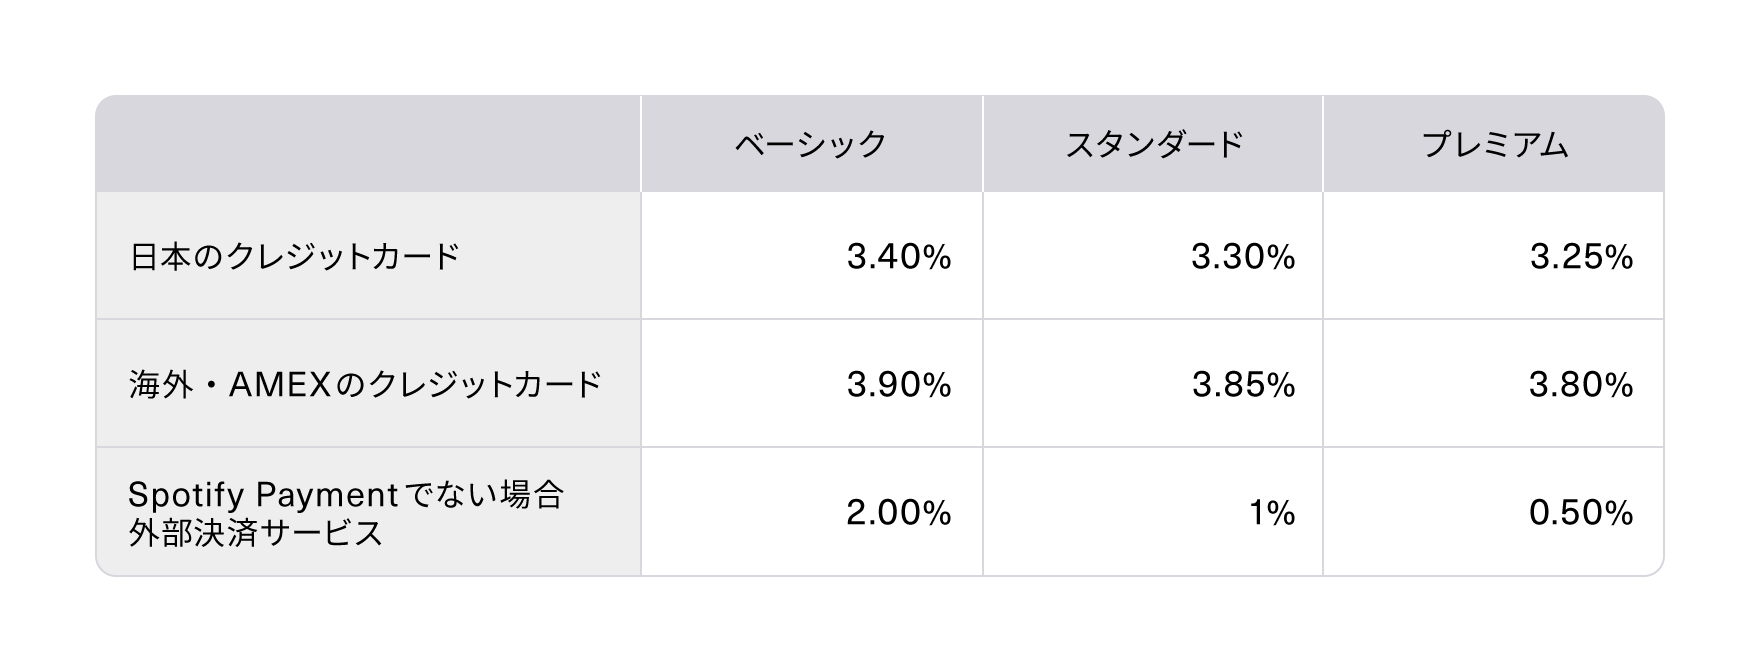
Task: Select the Spotify Payment 外部決済サービス row label
Action: pos(346,513)
